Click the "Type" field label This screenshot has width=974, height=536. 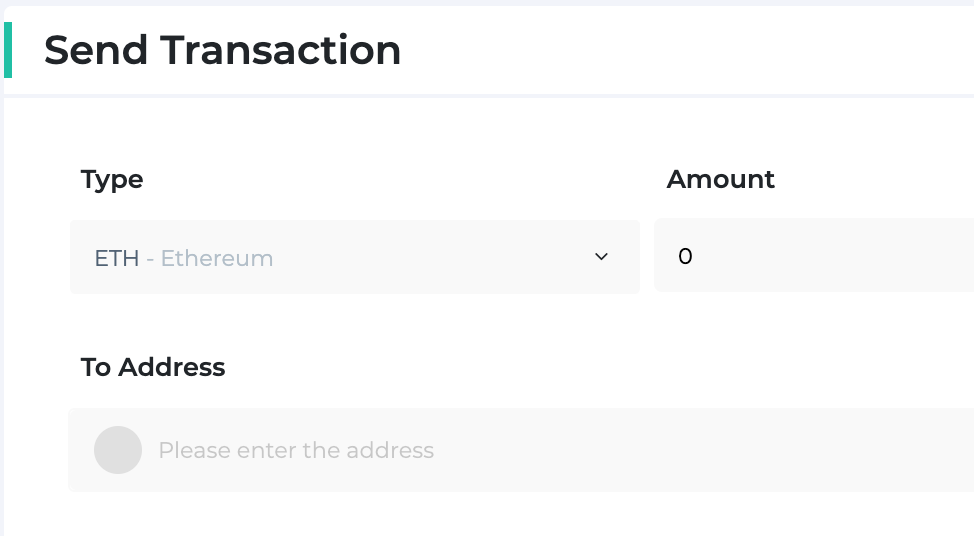click(x=112, y=180)
